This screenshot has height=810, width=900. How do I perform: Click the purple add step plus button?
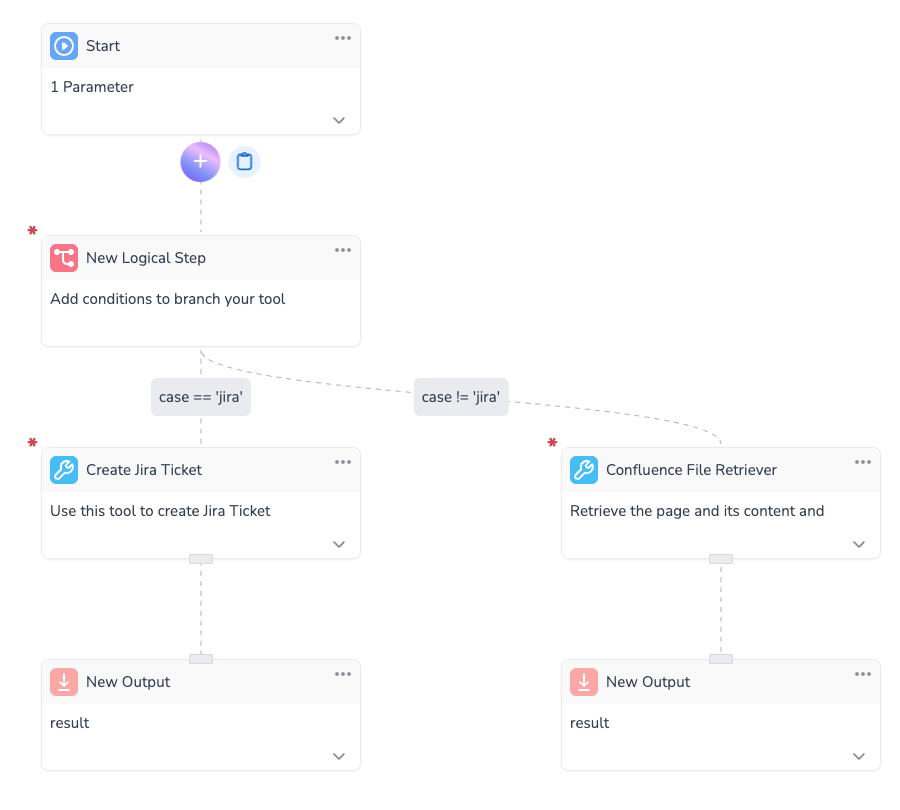(x=200, y=162)
